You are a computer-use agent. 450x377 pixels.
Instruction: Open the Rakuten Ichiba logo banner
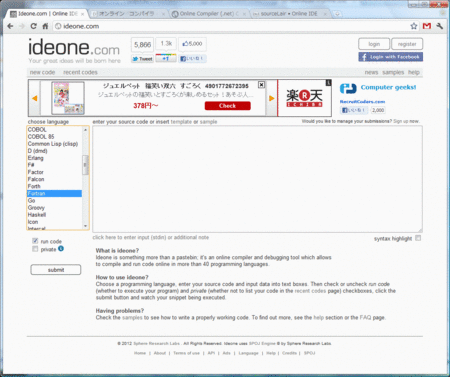pyautogui.click(x=304, y=98)
